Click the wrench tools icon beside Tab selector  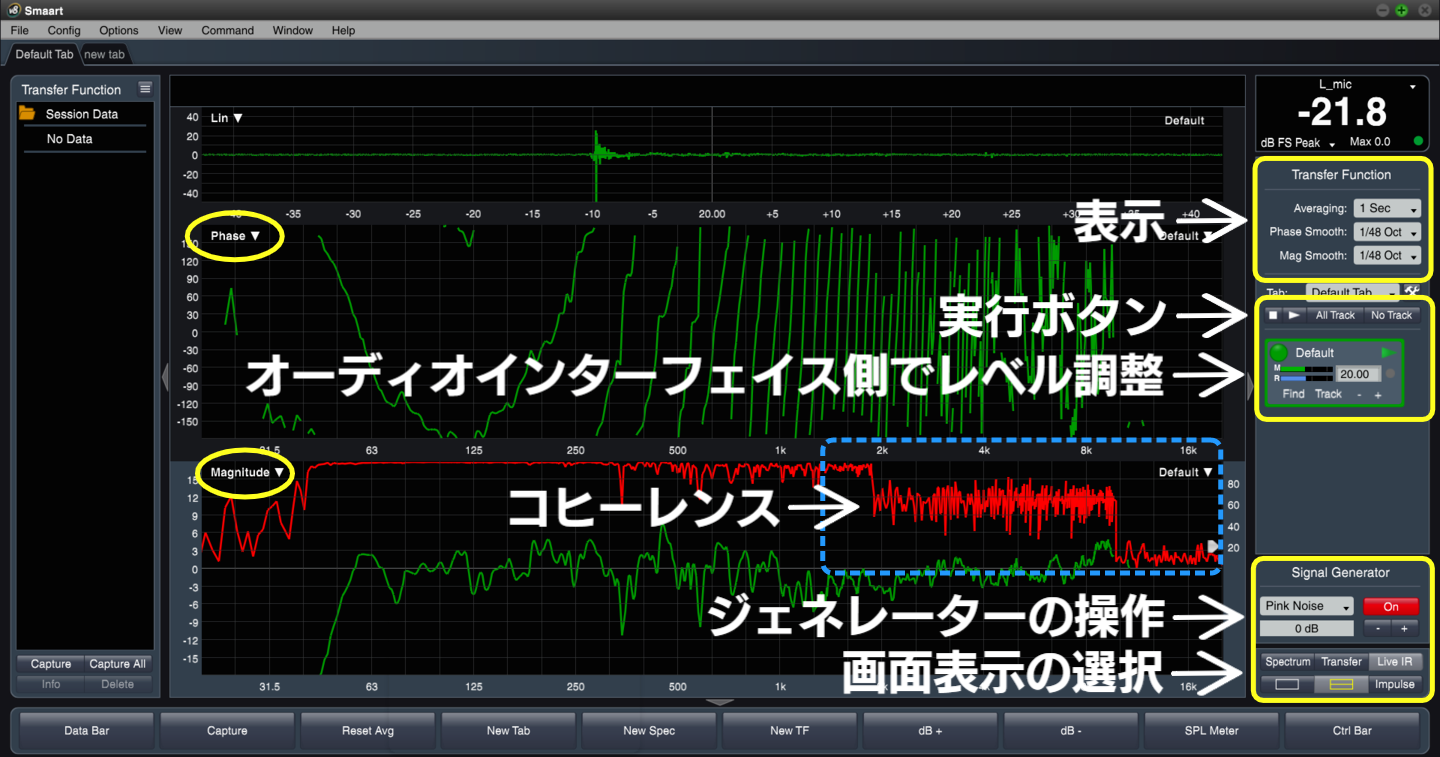tap(1412, 292)
